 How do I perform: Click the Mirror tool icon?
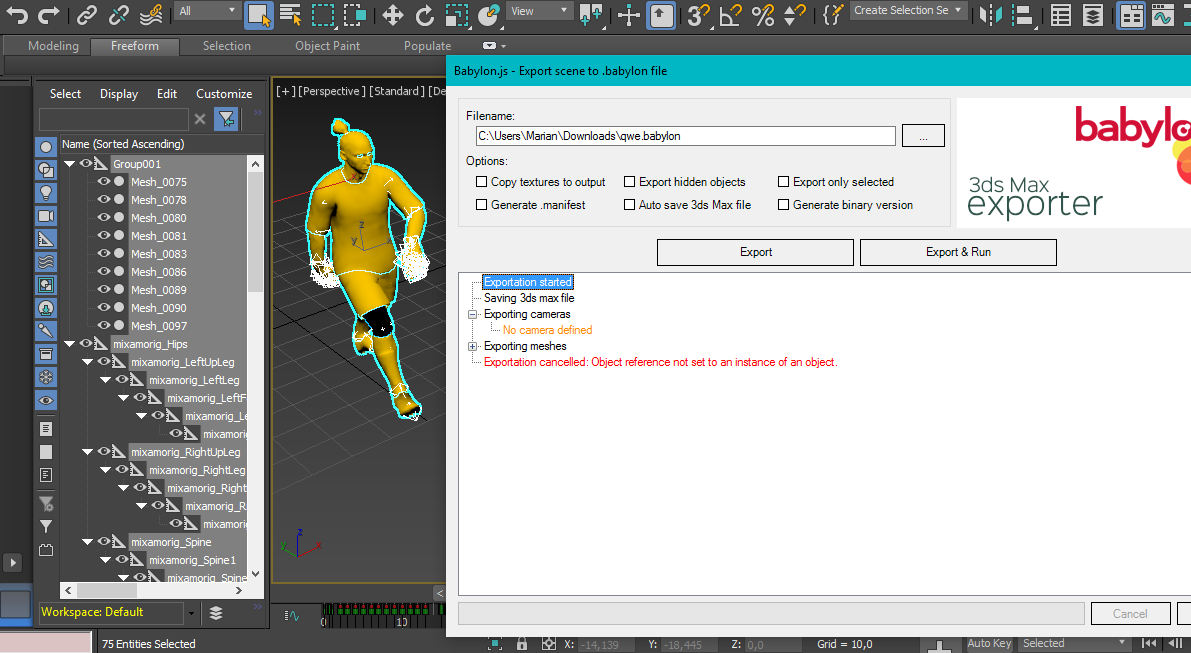(990, 14)
